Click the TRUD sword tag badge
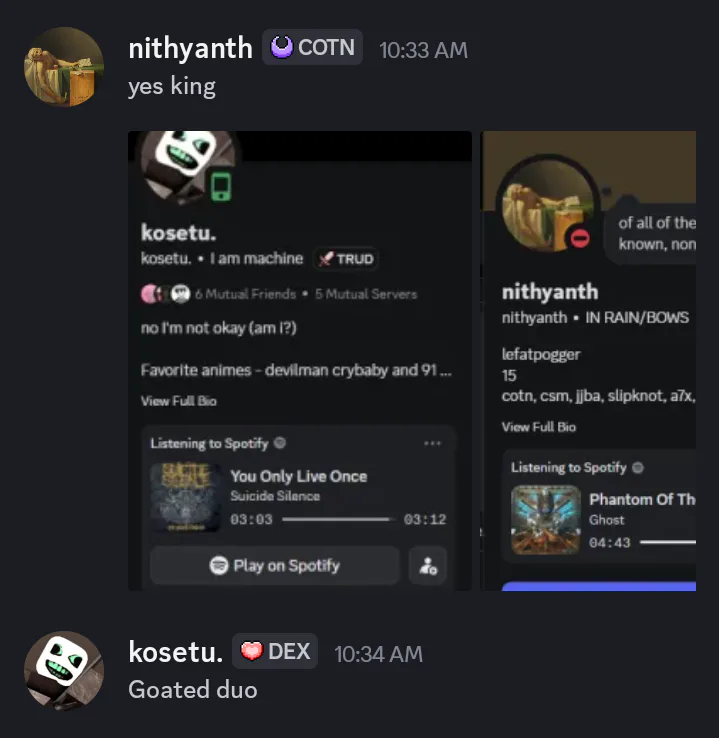Image resolution: width=719 pixels, height=738 pixels. [x=346, y=259]
